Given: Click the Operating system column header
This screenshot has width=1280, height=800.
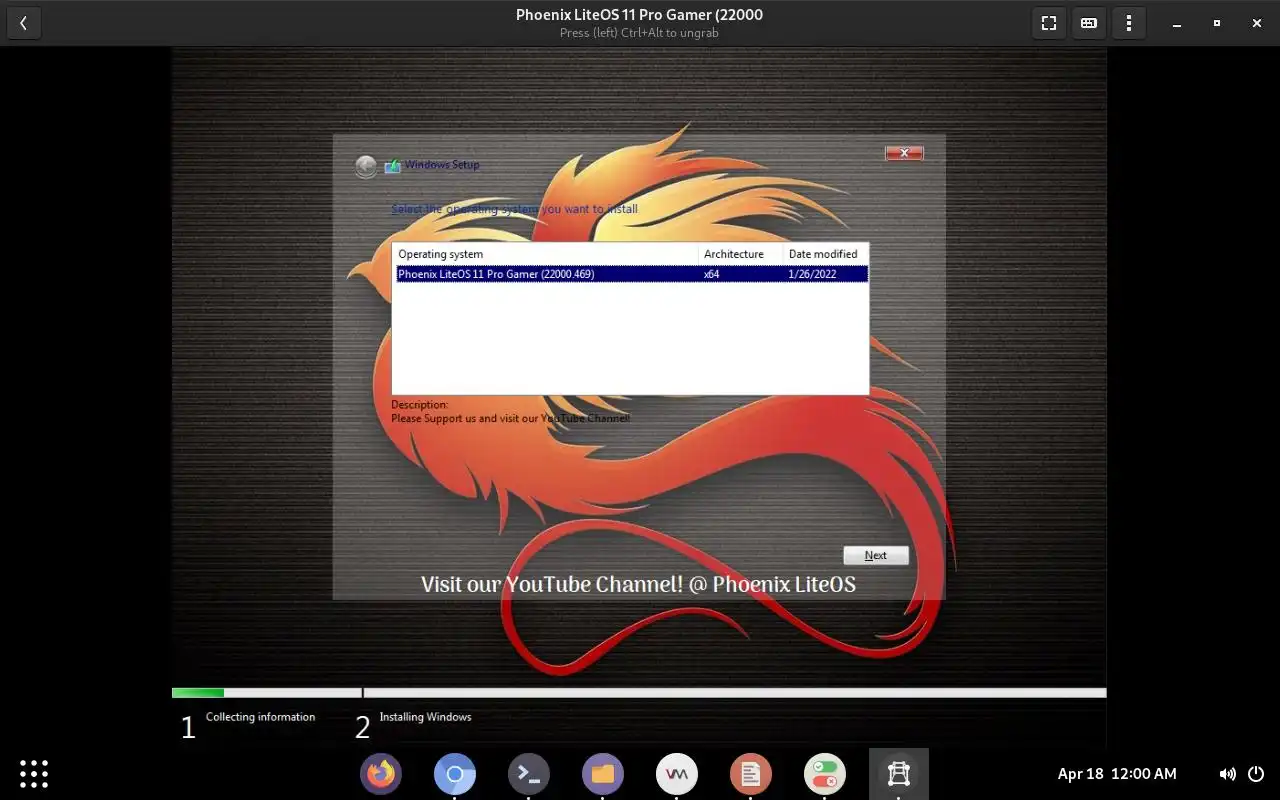Looking at the screenshot, I should [545, 254].
